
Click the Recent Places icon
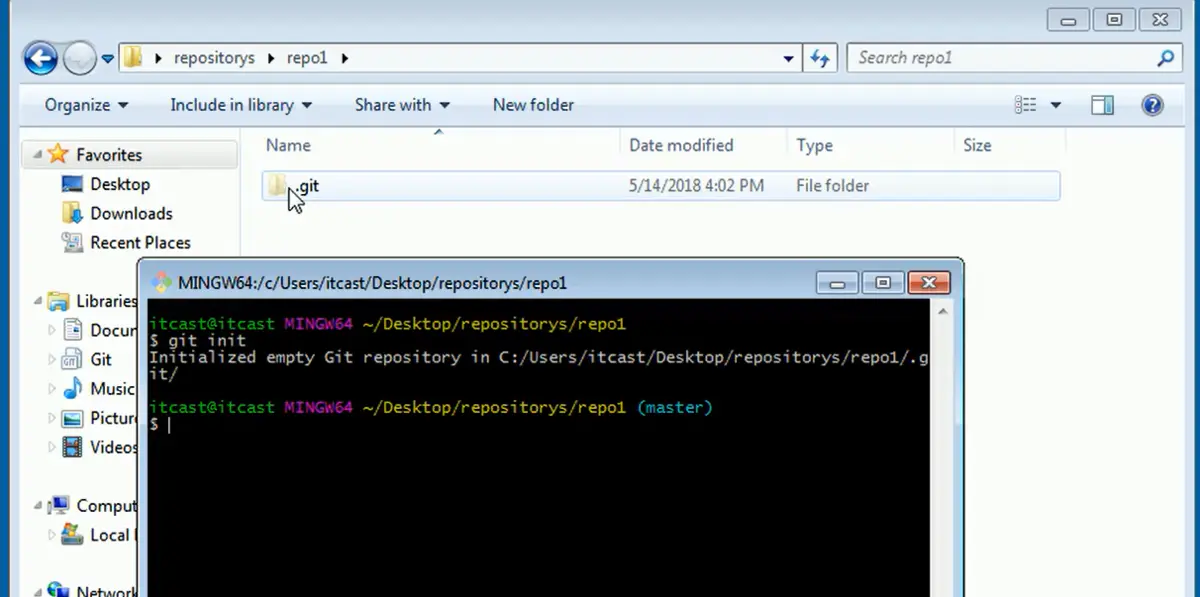pyautogui.click(x=72, y=242)
